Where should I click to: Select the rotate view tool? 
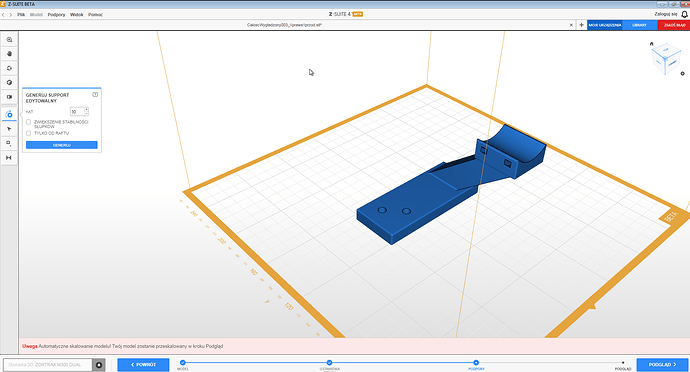9,68
